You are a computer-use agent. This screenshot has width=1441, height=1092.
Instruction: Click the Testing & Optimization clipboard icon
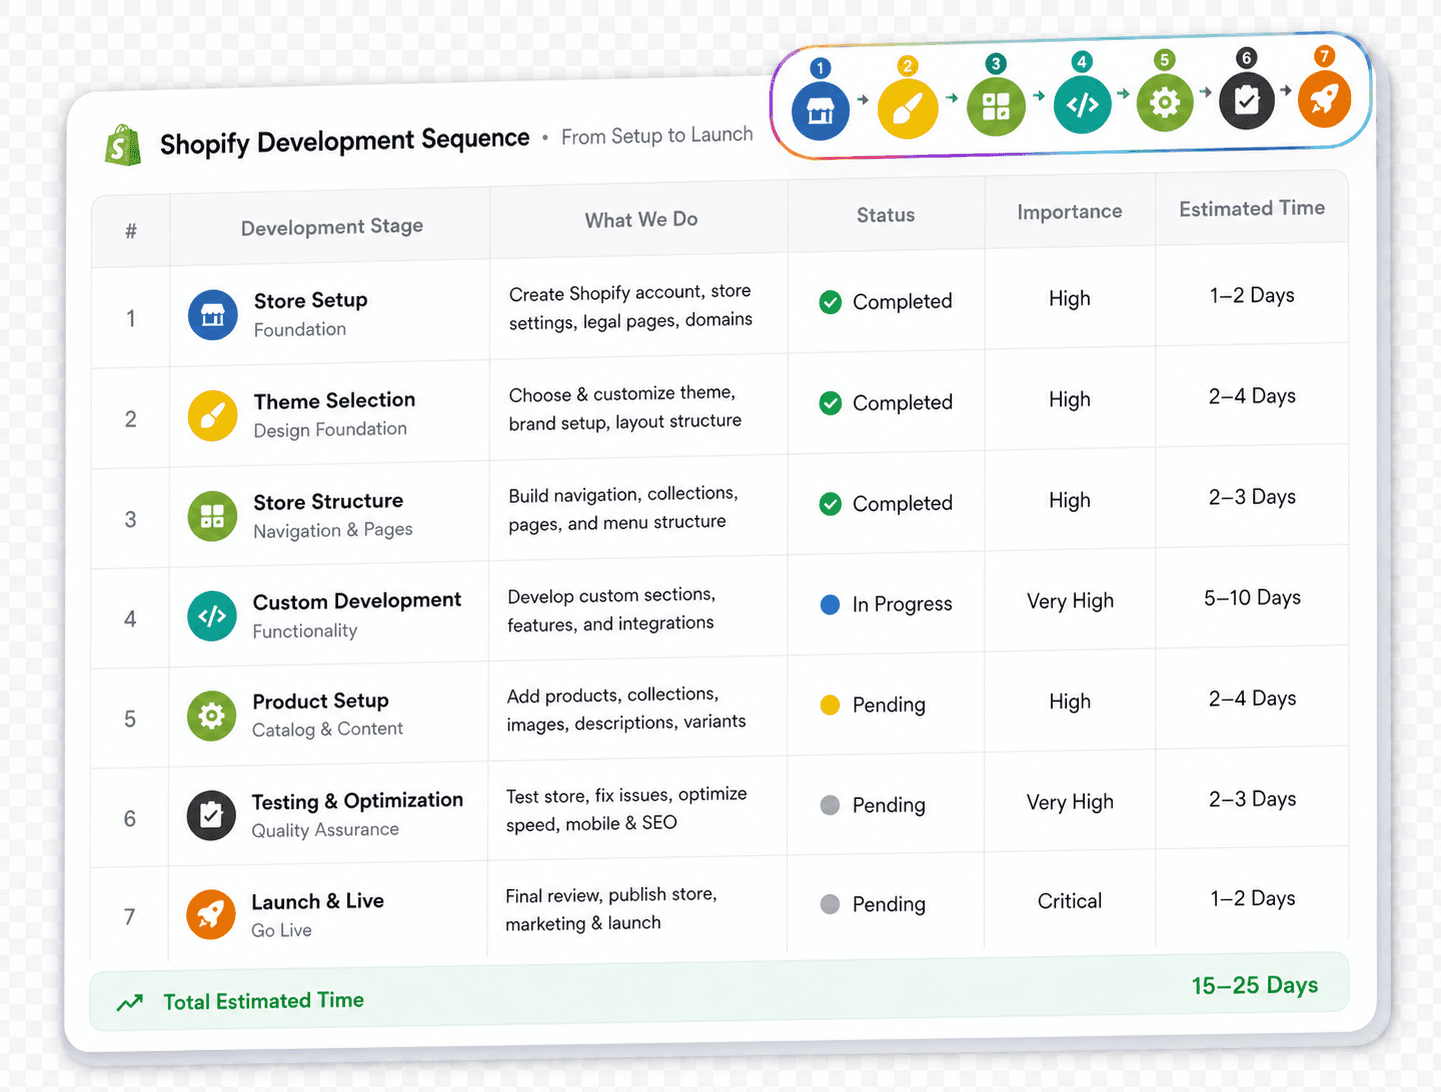(x=211, y=815)
